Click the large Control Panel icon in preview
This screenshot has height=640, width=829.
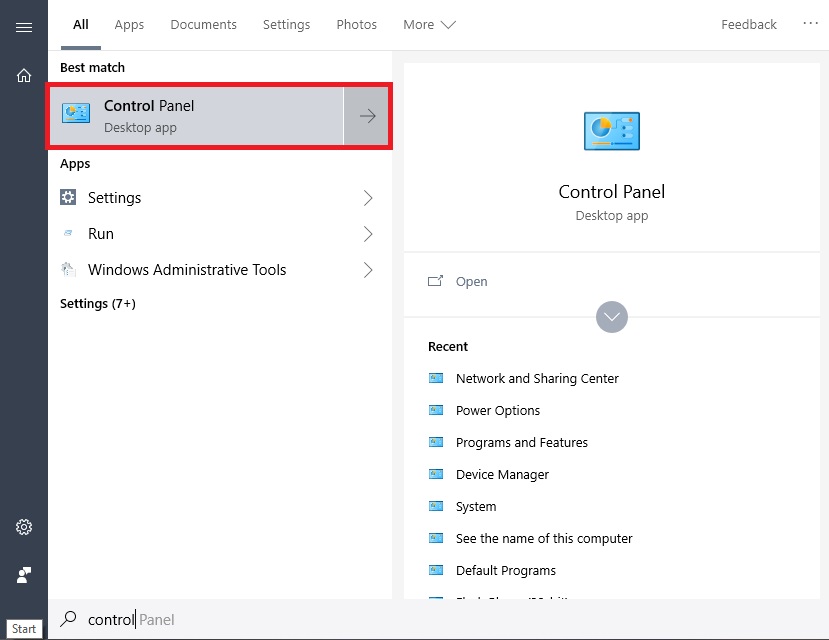[612, 131]
